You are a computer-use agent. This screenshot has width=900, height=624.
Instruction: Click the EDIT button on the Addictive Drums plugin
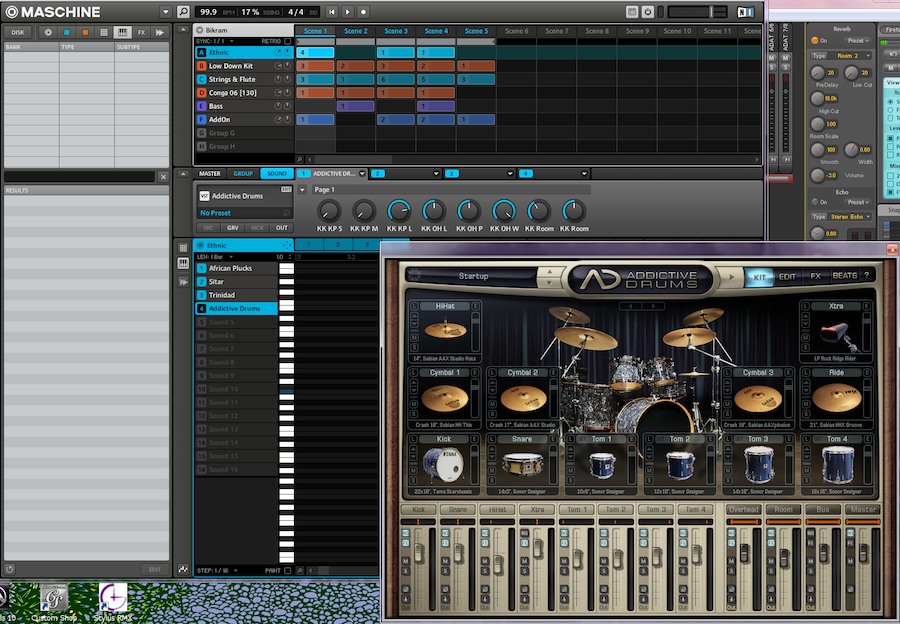coord(286,189)
